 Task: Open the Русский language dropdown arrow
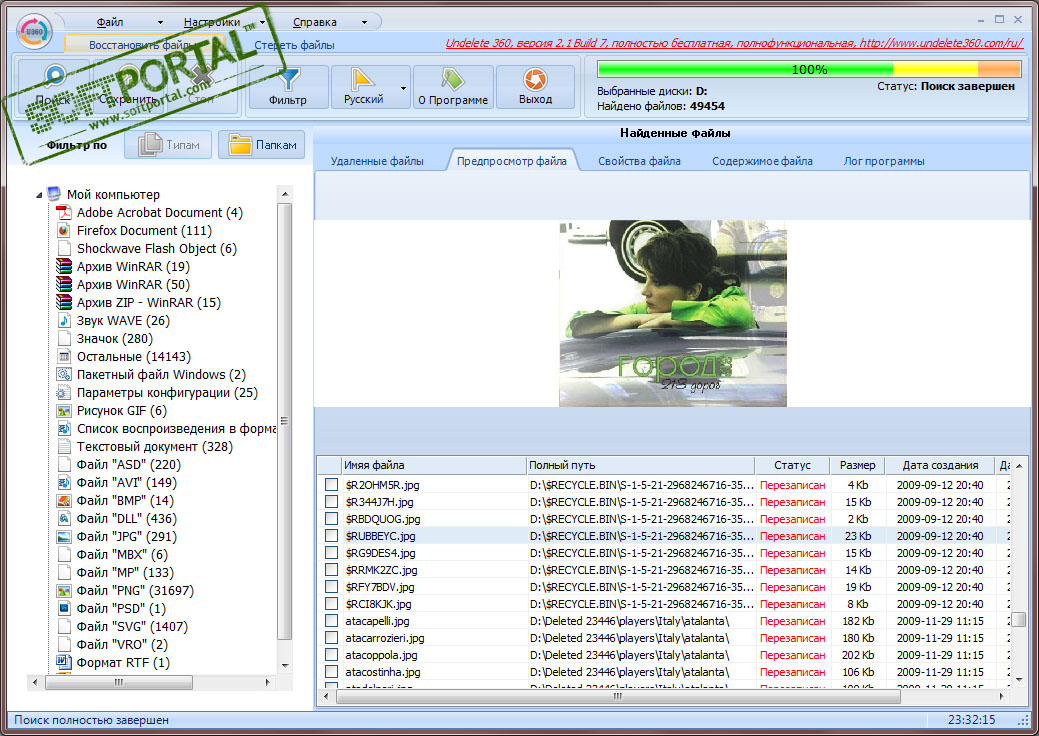pos(403,89)
